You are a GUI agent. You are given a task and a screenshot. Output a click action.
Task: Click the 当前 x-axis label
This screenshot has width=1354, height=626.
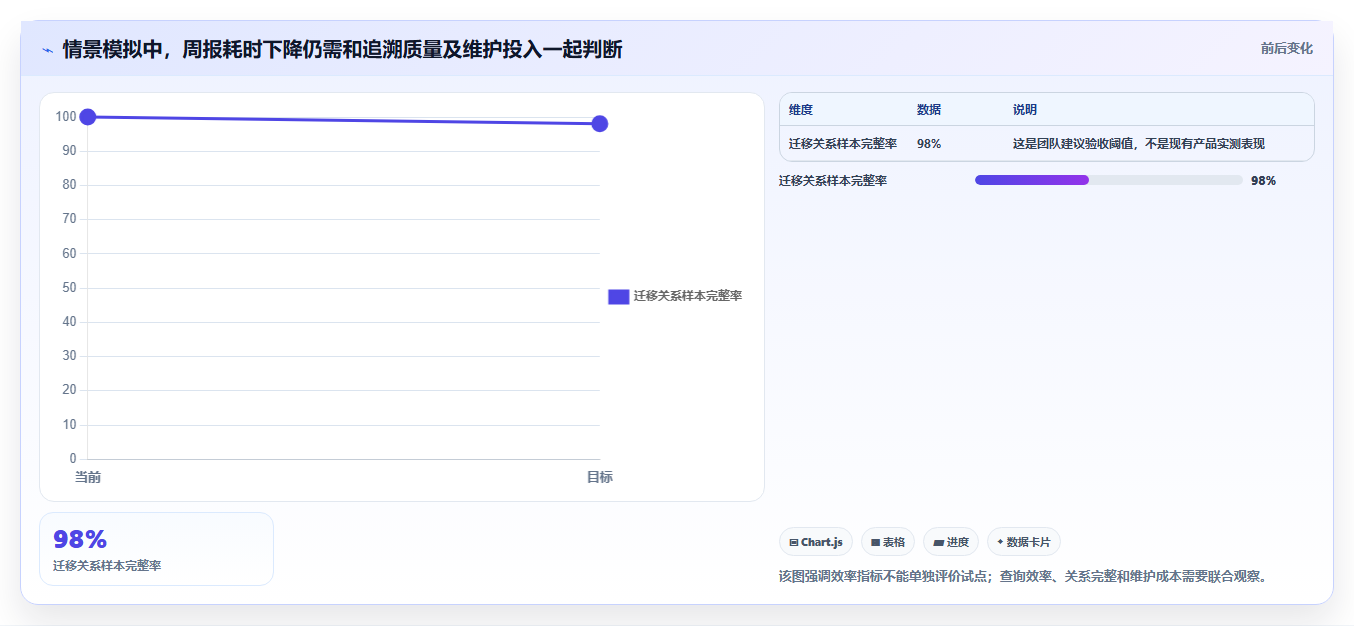[88, 477]
